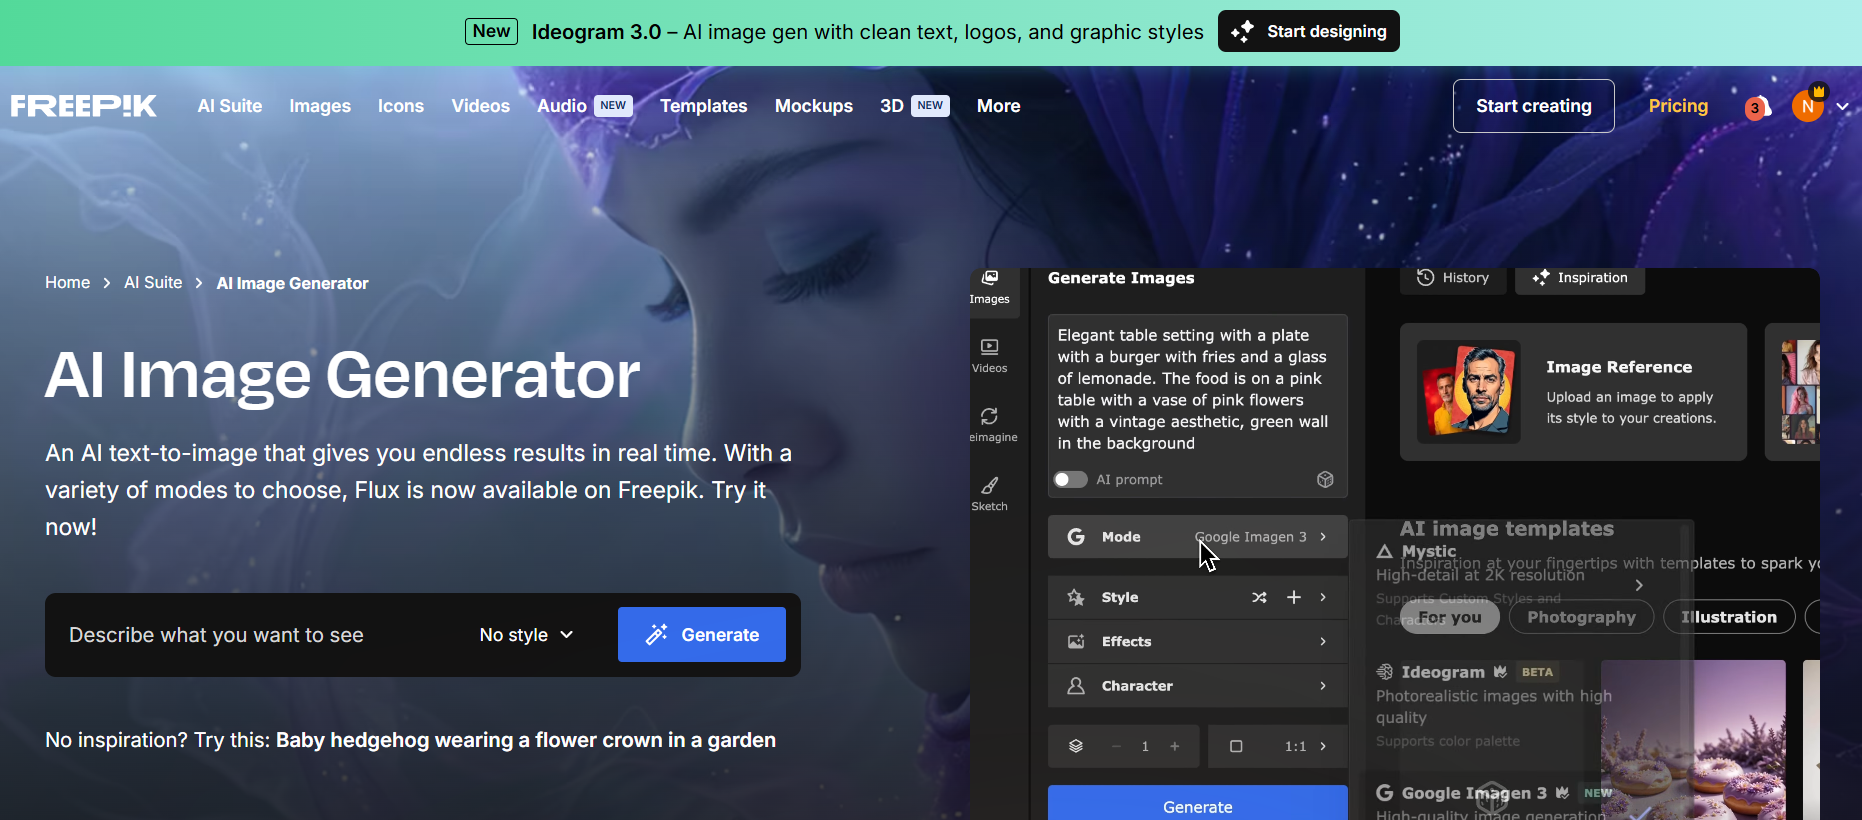Screen dimensions: 1862x820
Task: Select the Photography template tab
Action: [x=1581, y=617]
